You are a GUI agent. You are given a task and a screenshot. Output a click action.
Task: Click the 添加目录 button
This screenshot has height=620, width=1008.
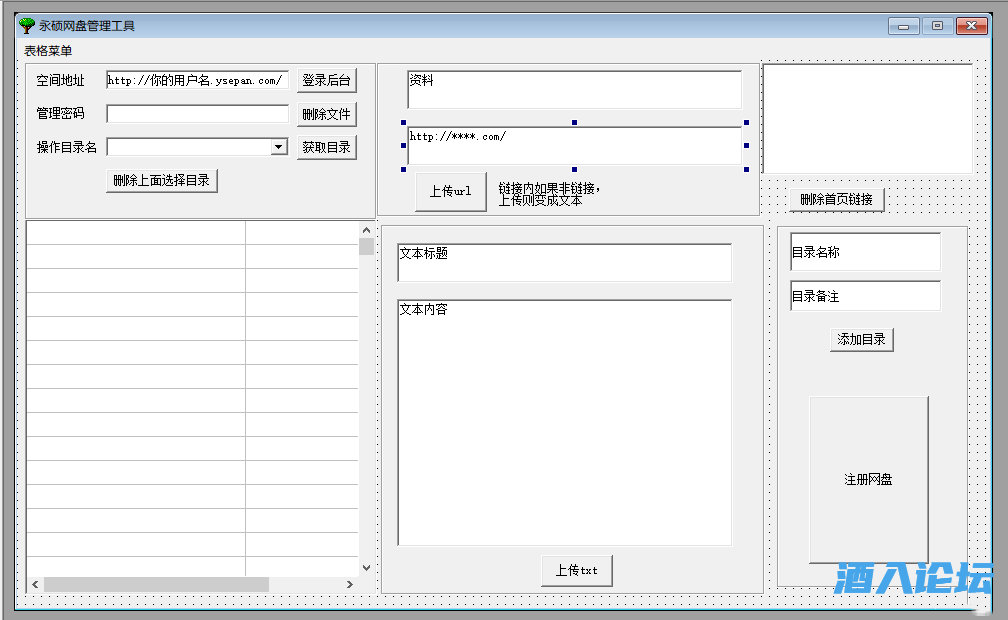click(x=860, y=339)
